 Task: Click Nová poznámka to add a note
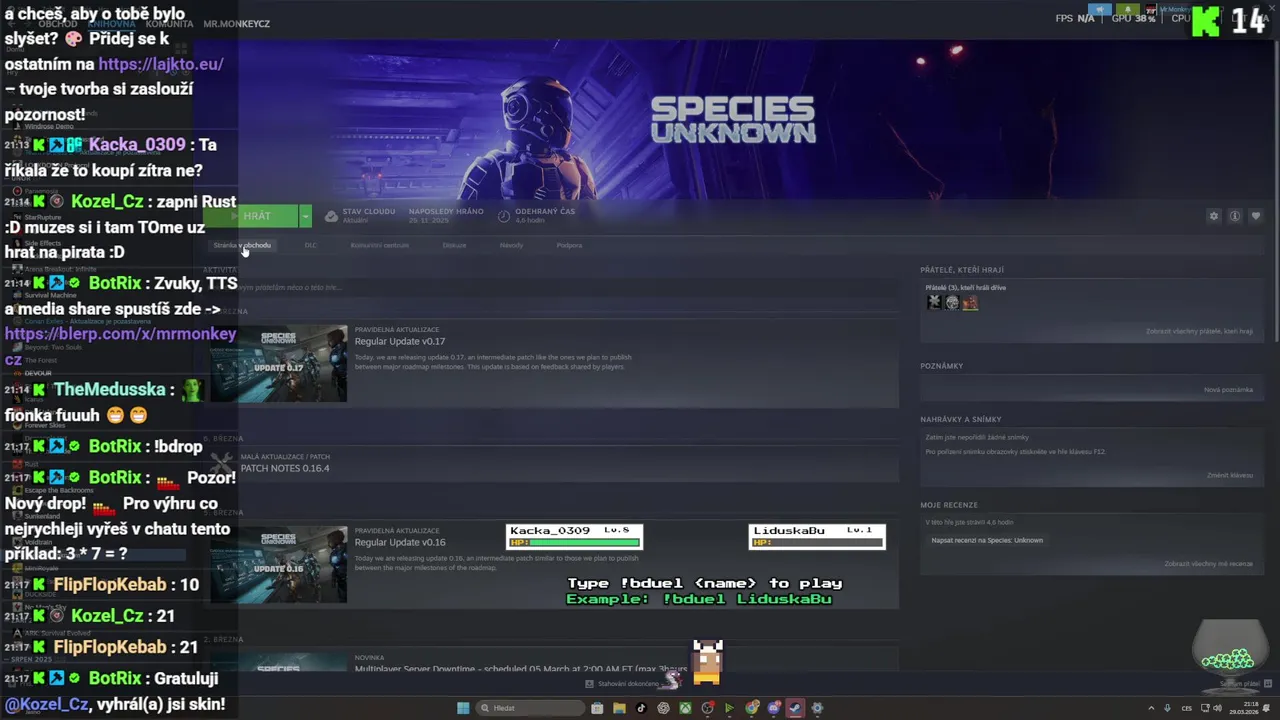pos(1228,389)
